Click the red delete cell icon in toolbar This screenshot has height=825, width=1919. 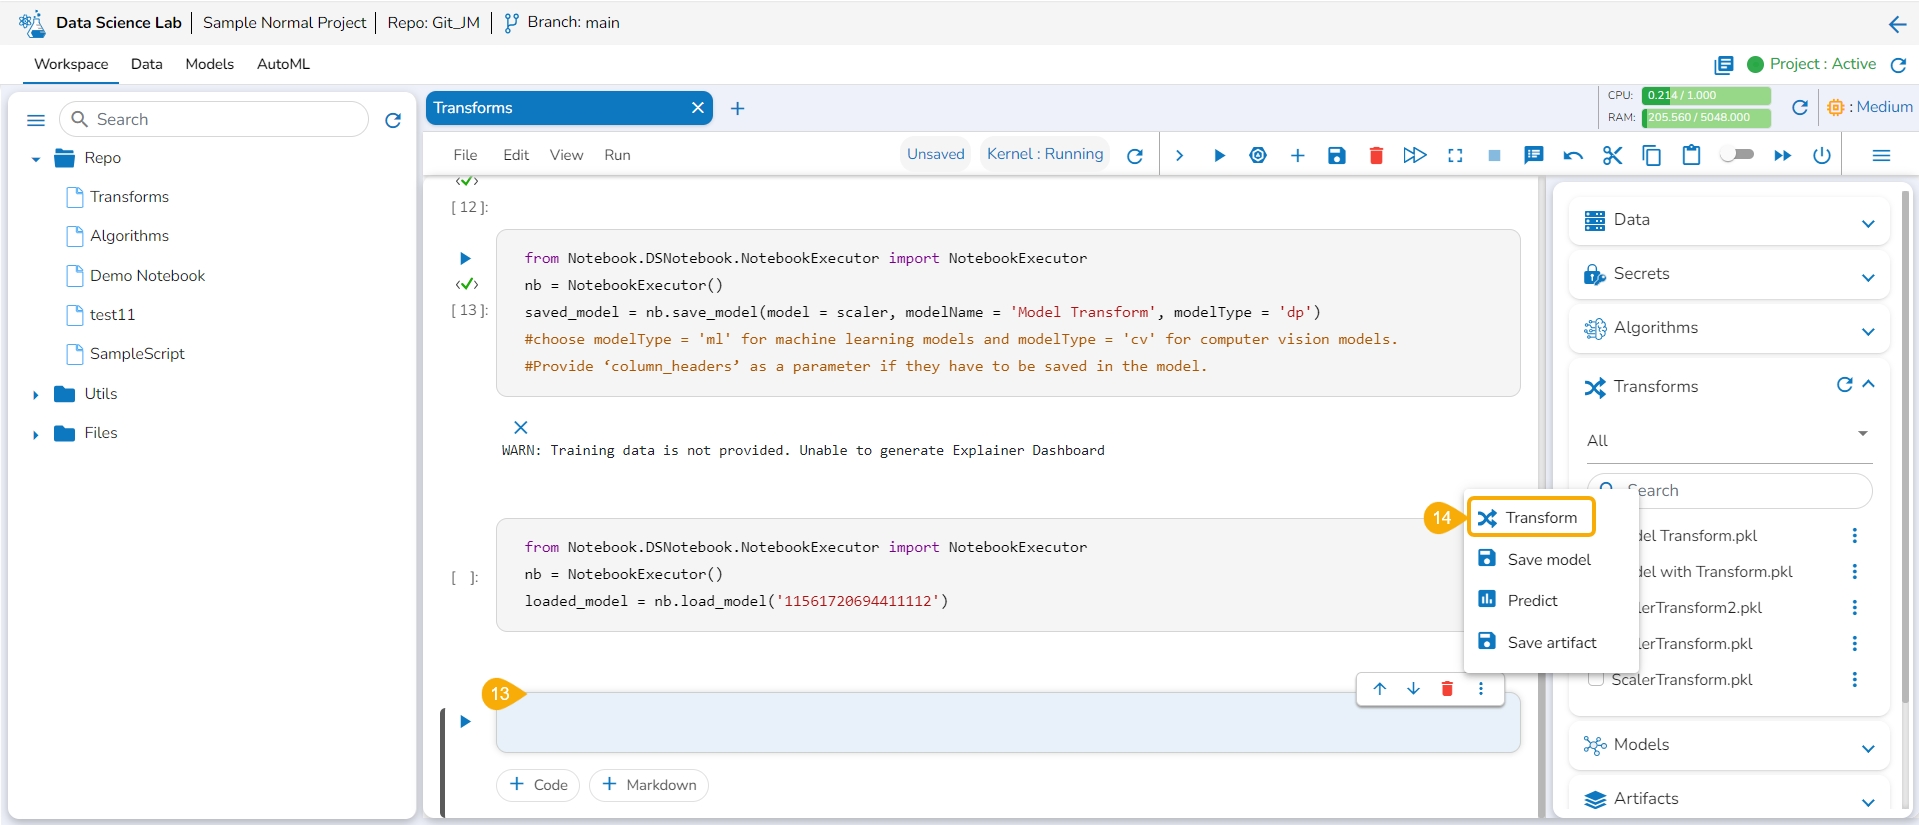[x=1376, y=155]
